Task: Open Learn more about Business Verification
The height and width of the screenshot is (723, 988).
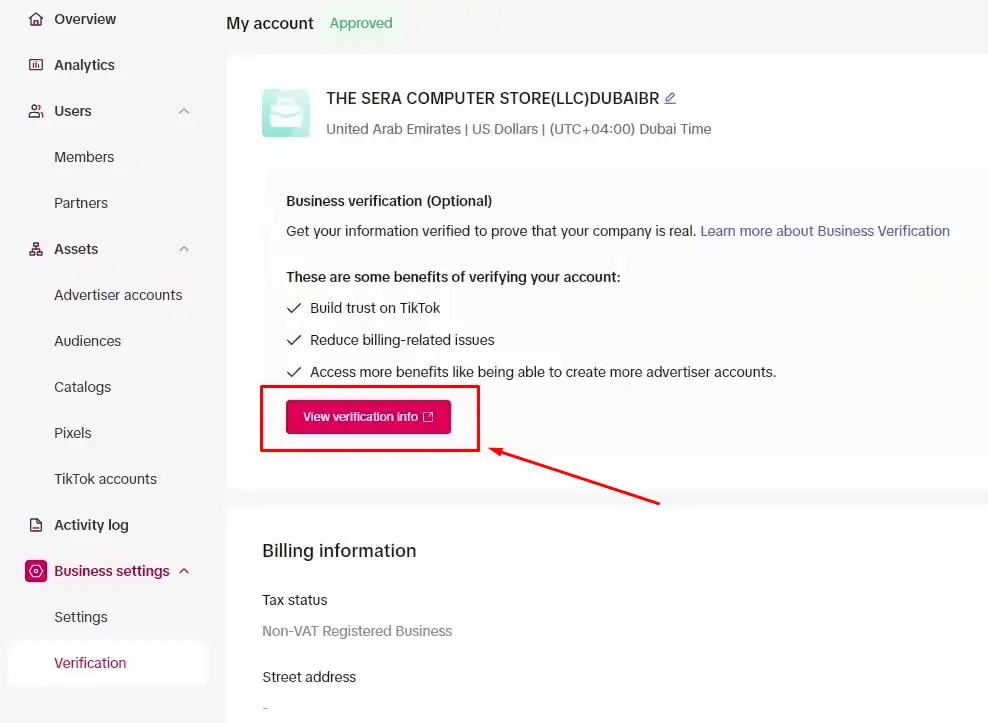Action: [824, 230]
